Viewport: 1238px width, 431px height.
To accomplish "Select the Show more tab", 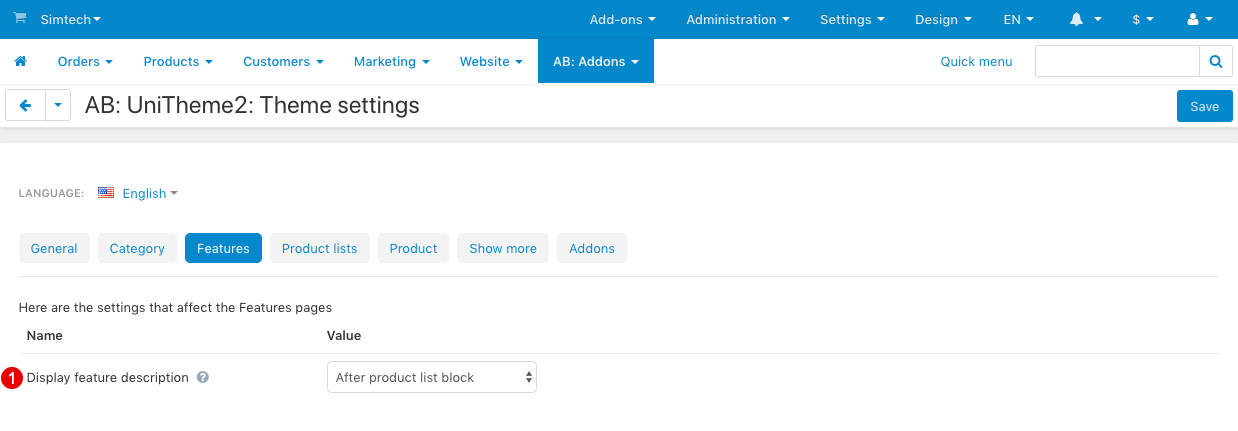I will point(502,248).
